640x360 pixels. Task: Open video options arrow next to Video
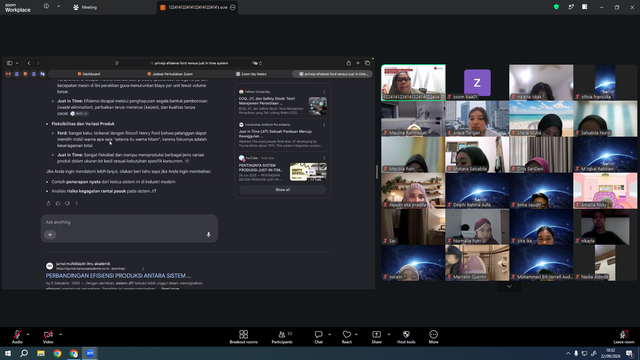click(x=60, y=334)
